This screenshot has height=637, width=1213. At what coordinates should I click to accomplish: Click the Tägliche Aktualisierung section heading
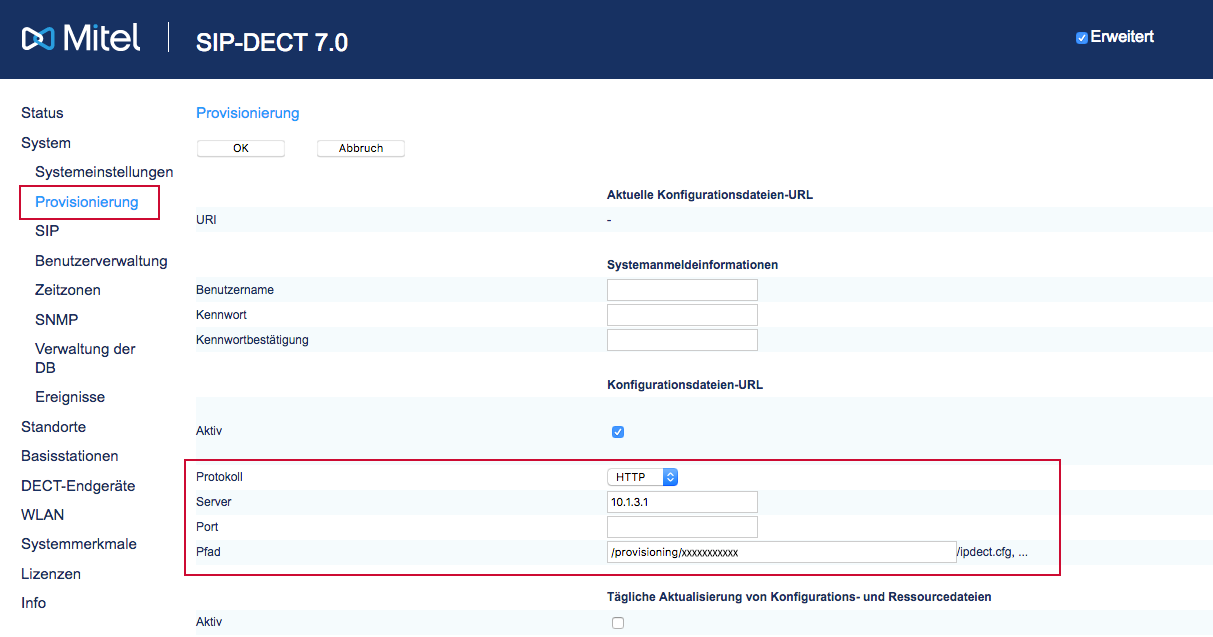click(x=799, y=597)
